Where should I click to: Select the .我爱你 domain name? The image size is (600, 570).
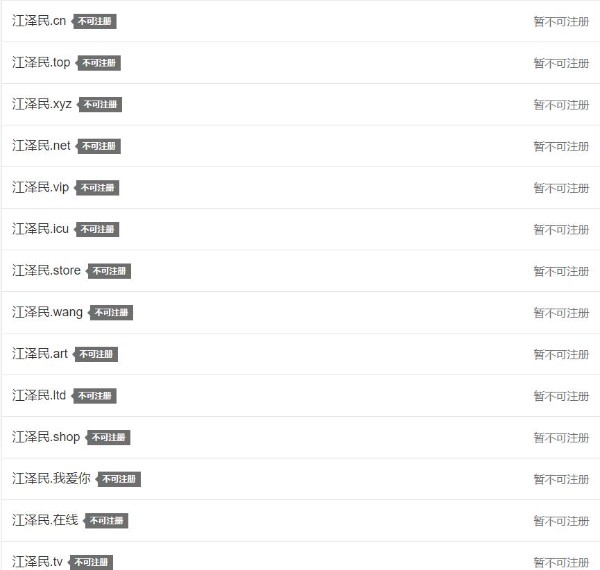click(x=51, y=479)
